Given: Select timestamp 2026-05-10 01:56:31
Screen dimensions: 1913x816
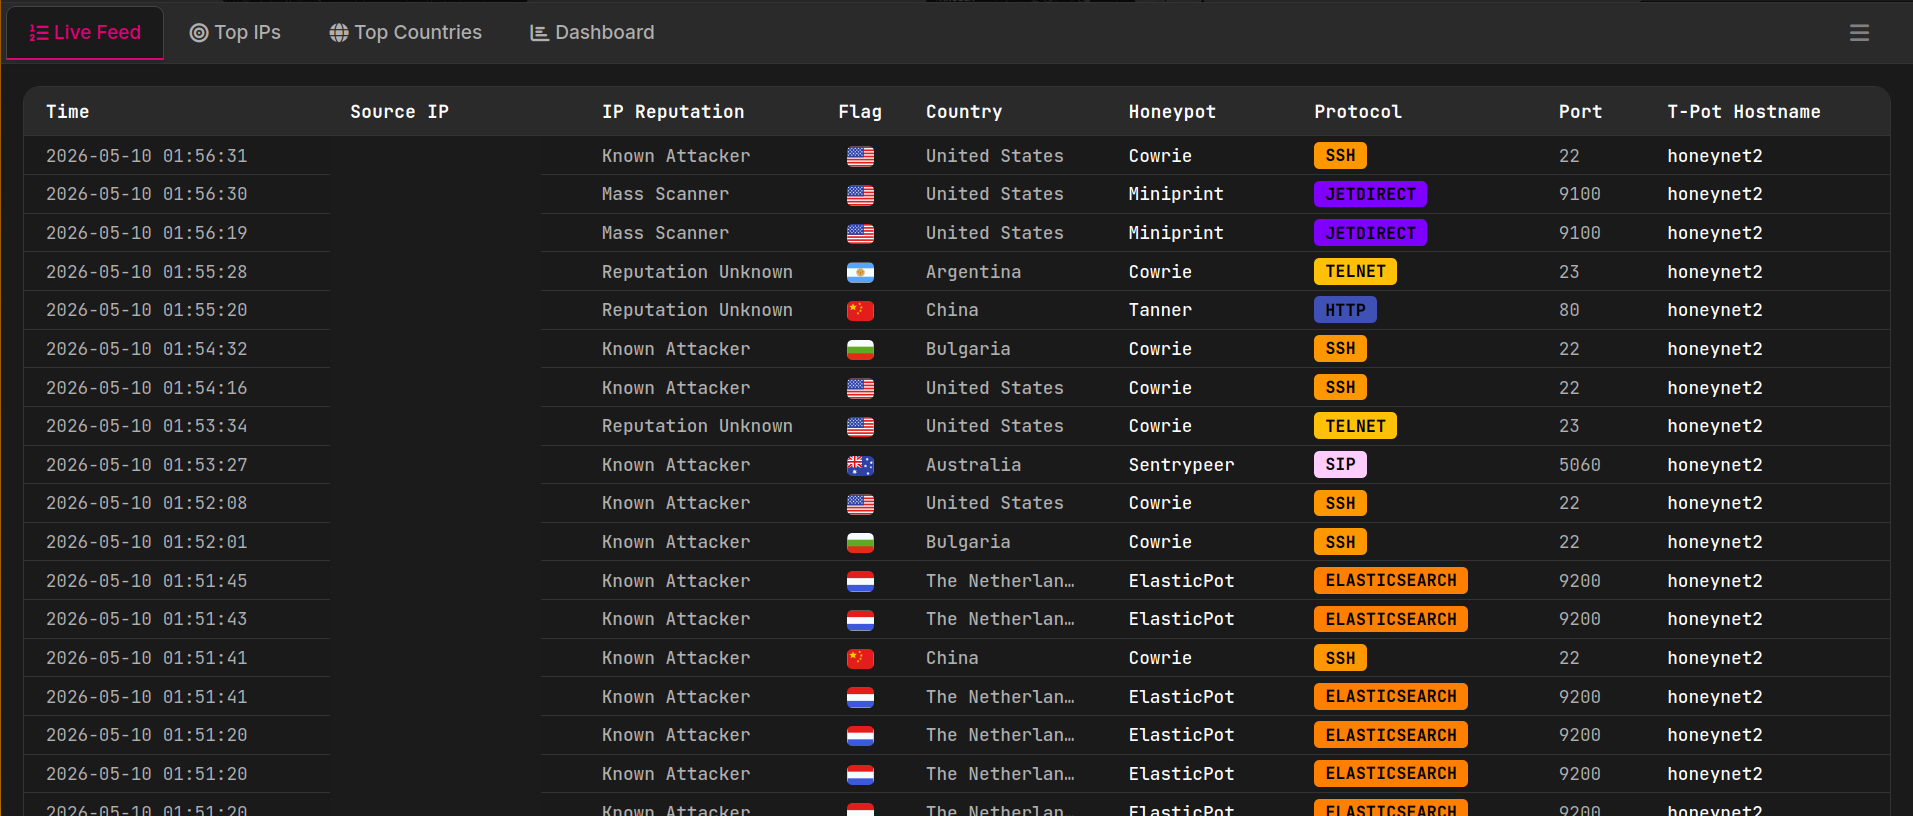Looking at the screenshot, I should [x=147, y=156].
